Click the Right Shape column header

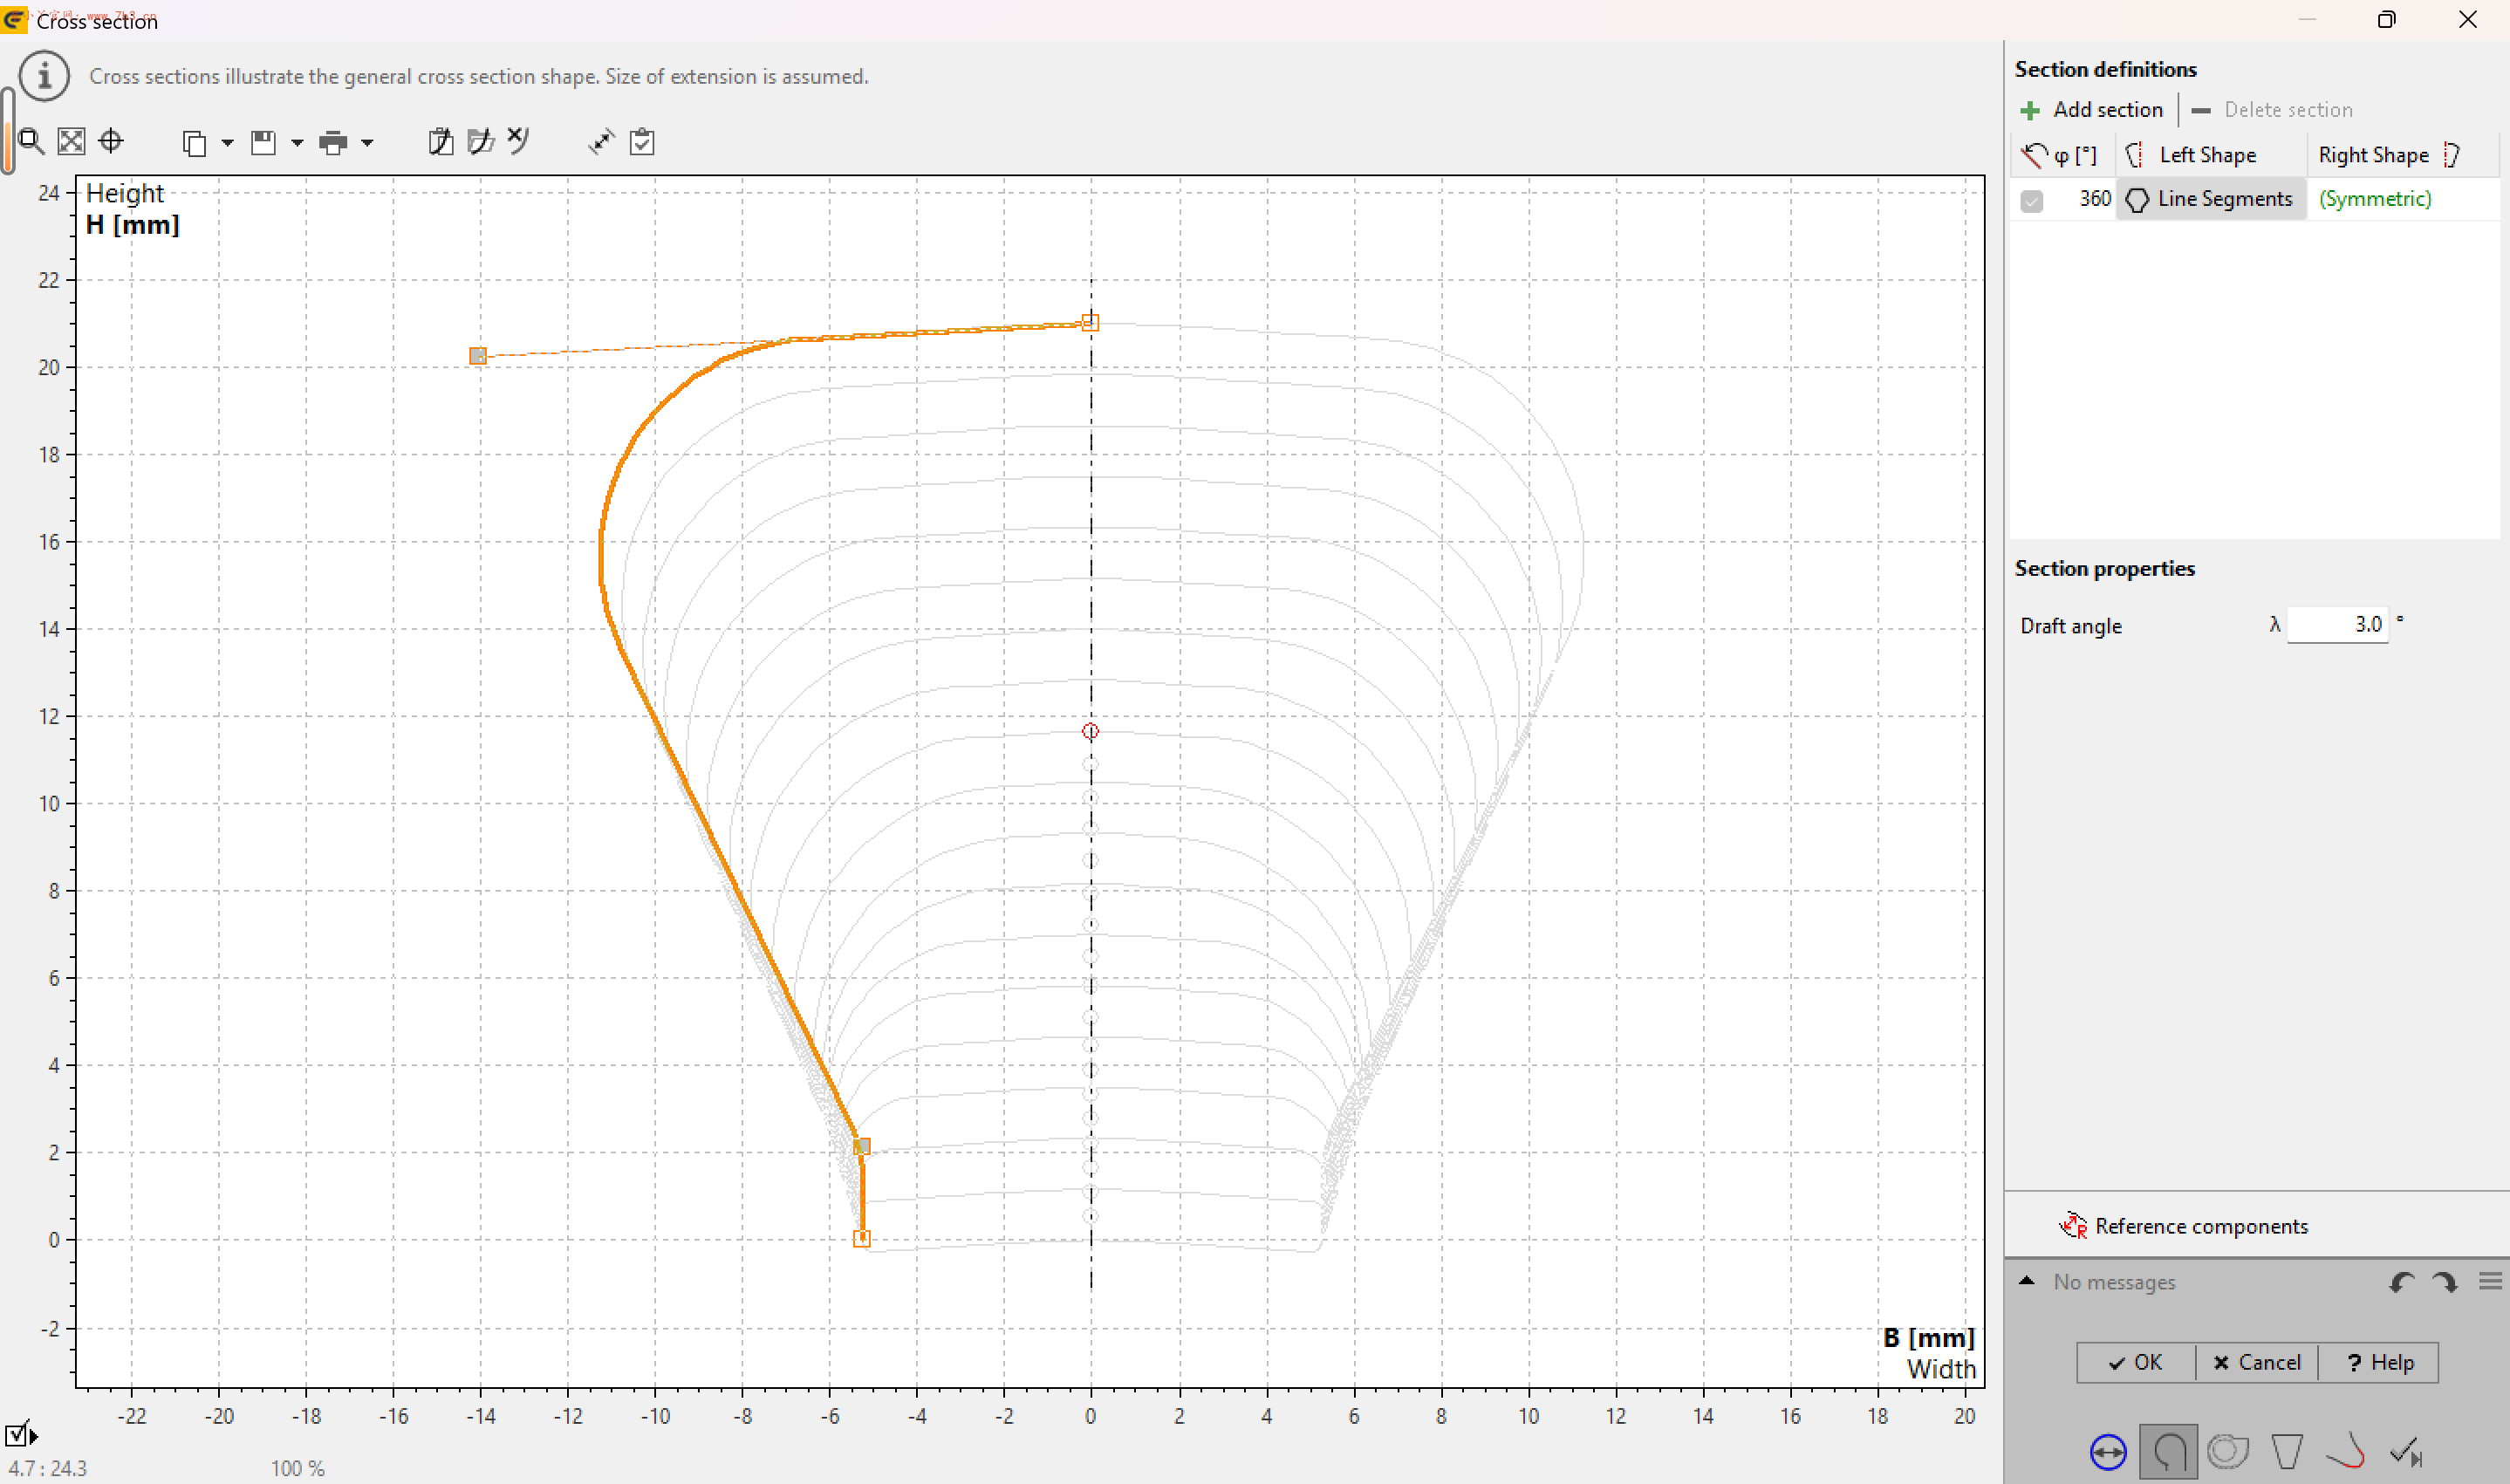pos(2402,155)
